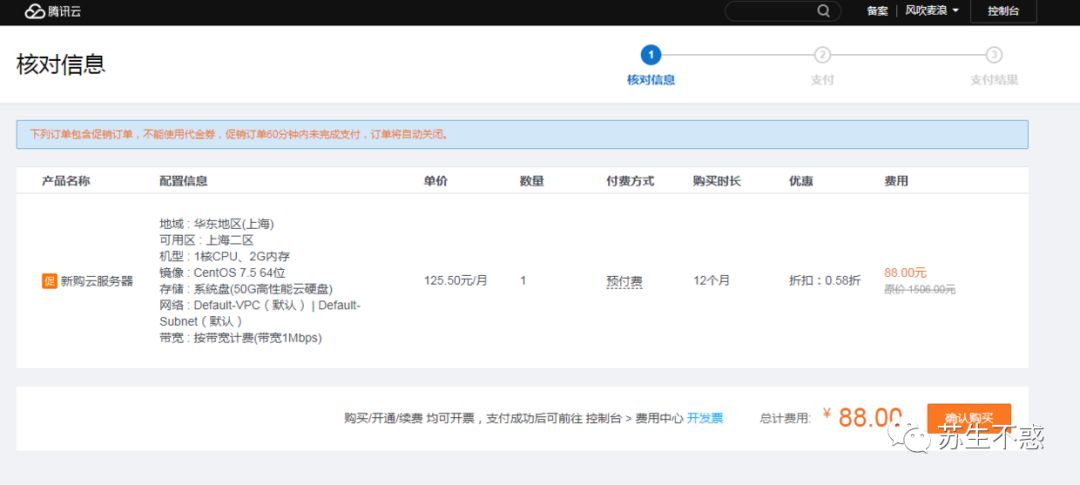Image resolution: width=1080 pixels, height=485 pixels.
Task: Click the 可用区：上海二区 line
Action: [x=207, y=240]
